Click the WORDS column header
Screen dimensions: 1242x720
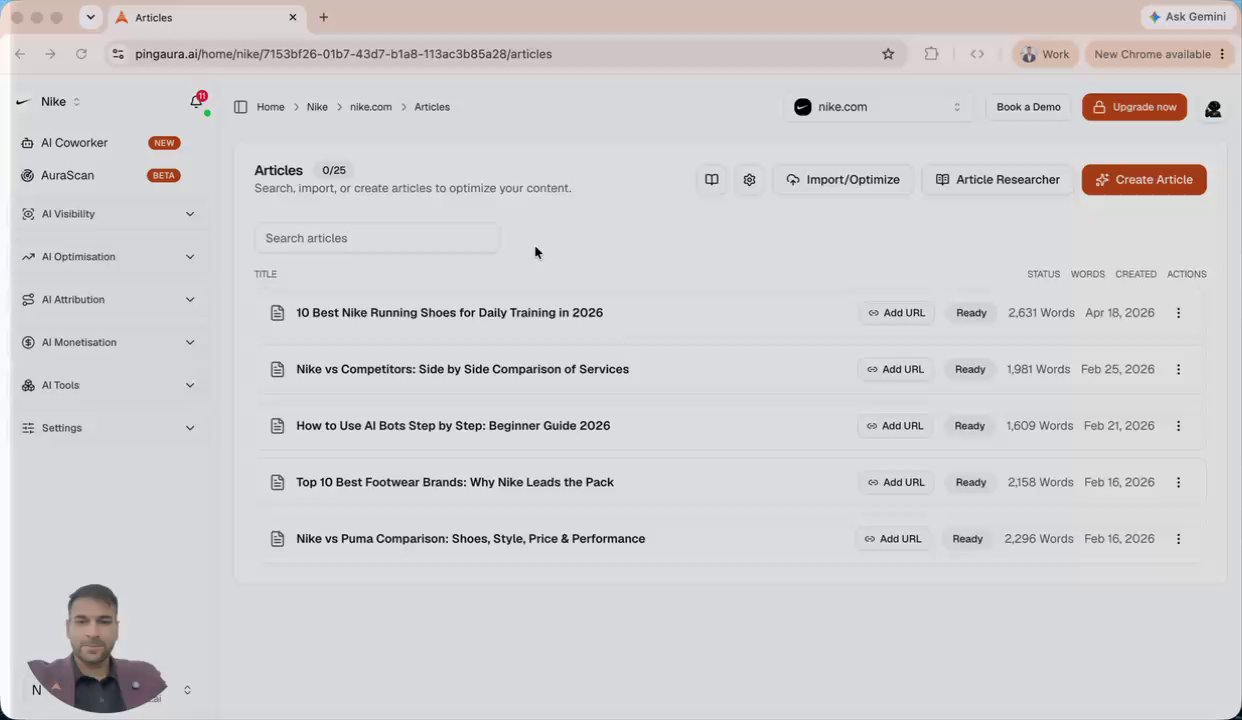1088,274
